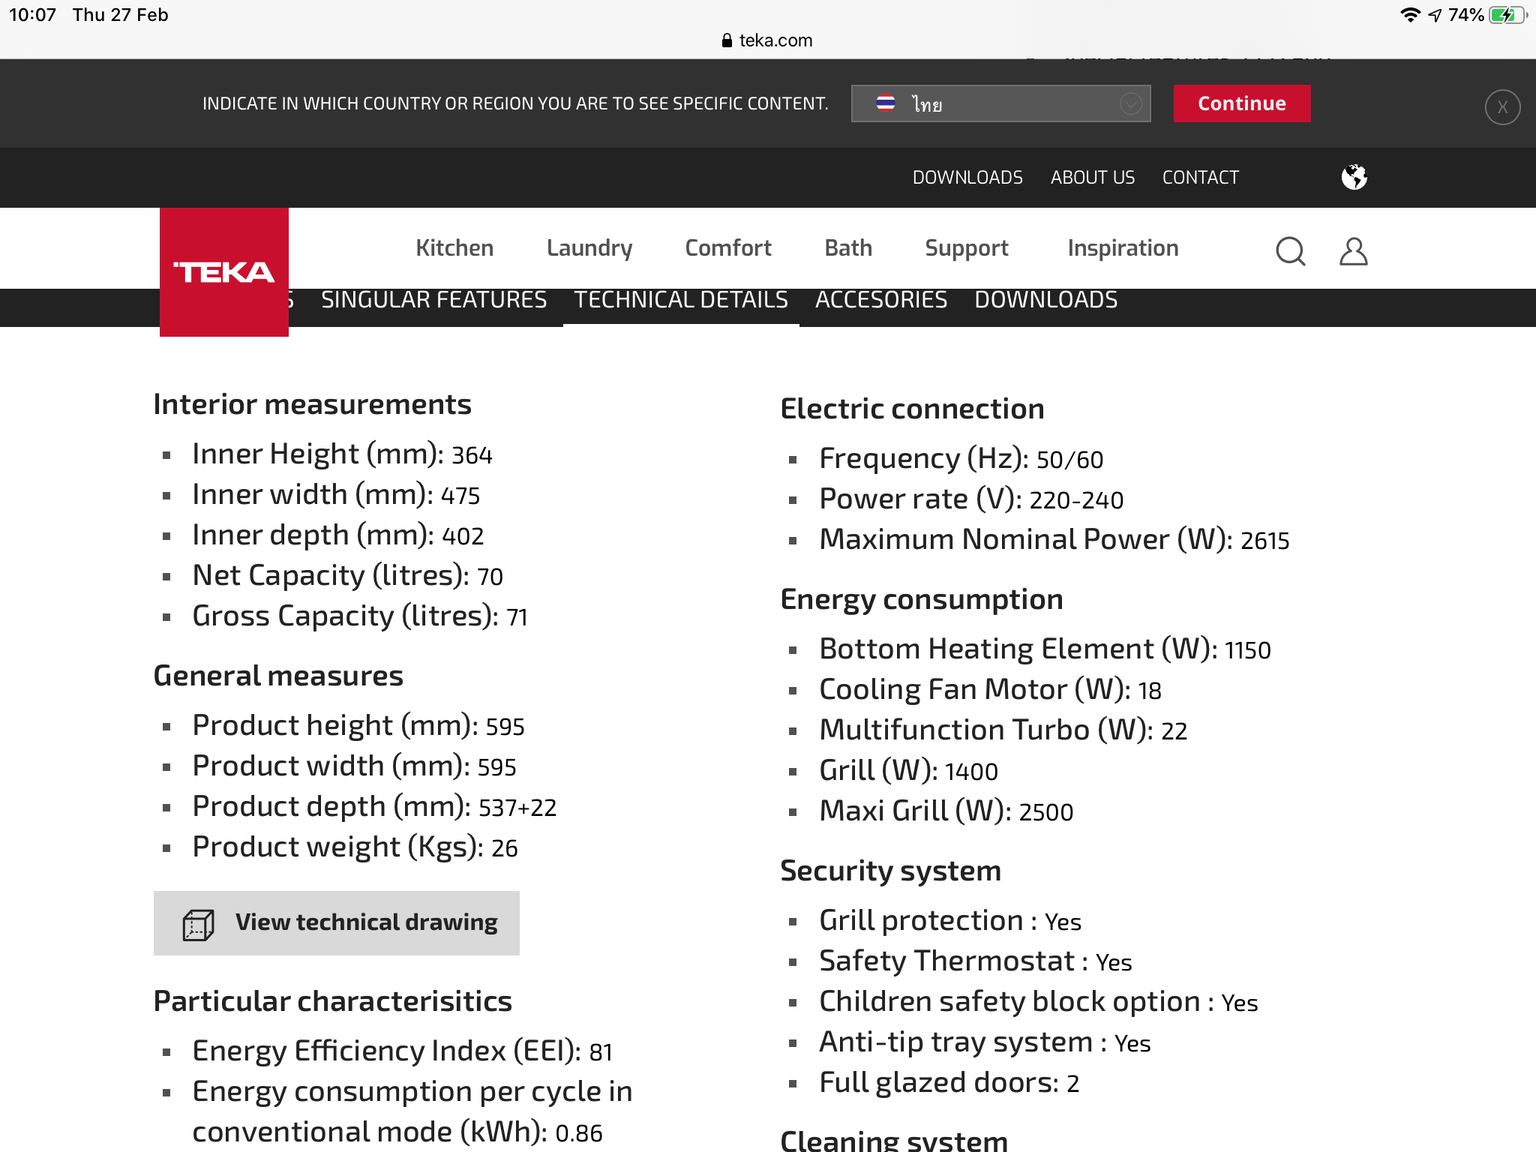Click Inner width (mm): 475 row
Viewport: 1536px width, 1152px height.
click(x=336, y=495)
